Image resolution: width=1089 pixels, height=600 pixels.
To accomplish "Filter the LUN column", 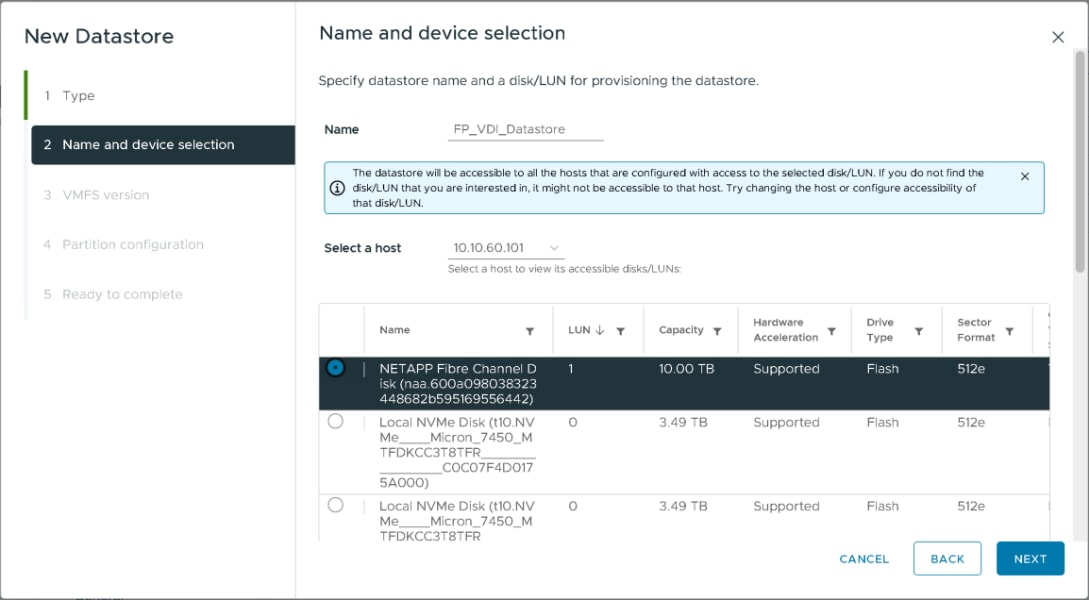I will click(x=621, y=331).
